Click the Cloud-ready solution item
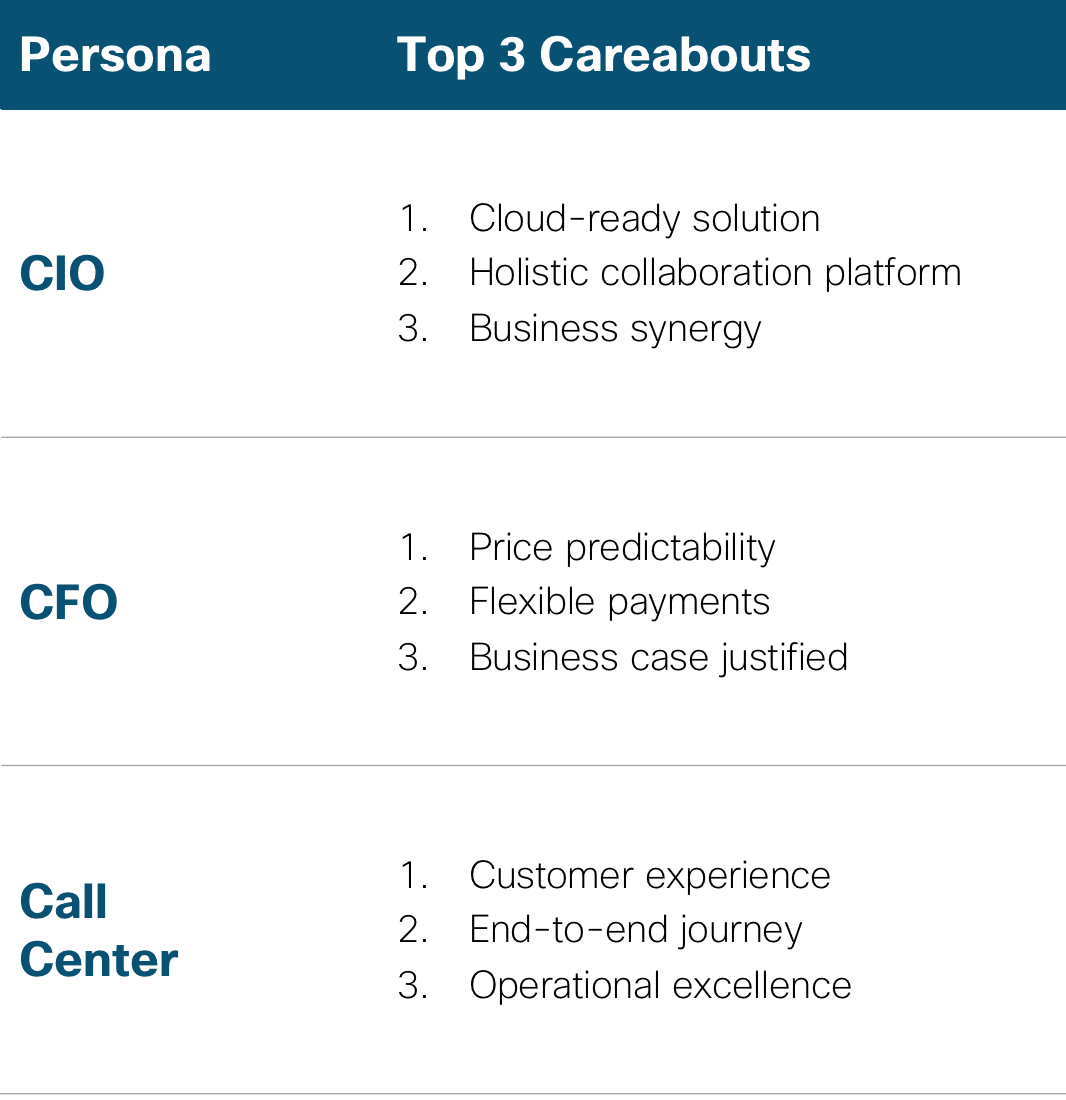1066x1100 pixels. [x=645, y=218]
